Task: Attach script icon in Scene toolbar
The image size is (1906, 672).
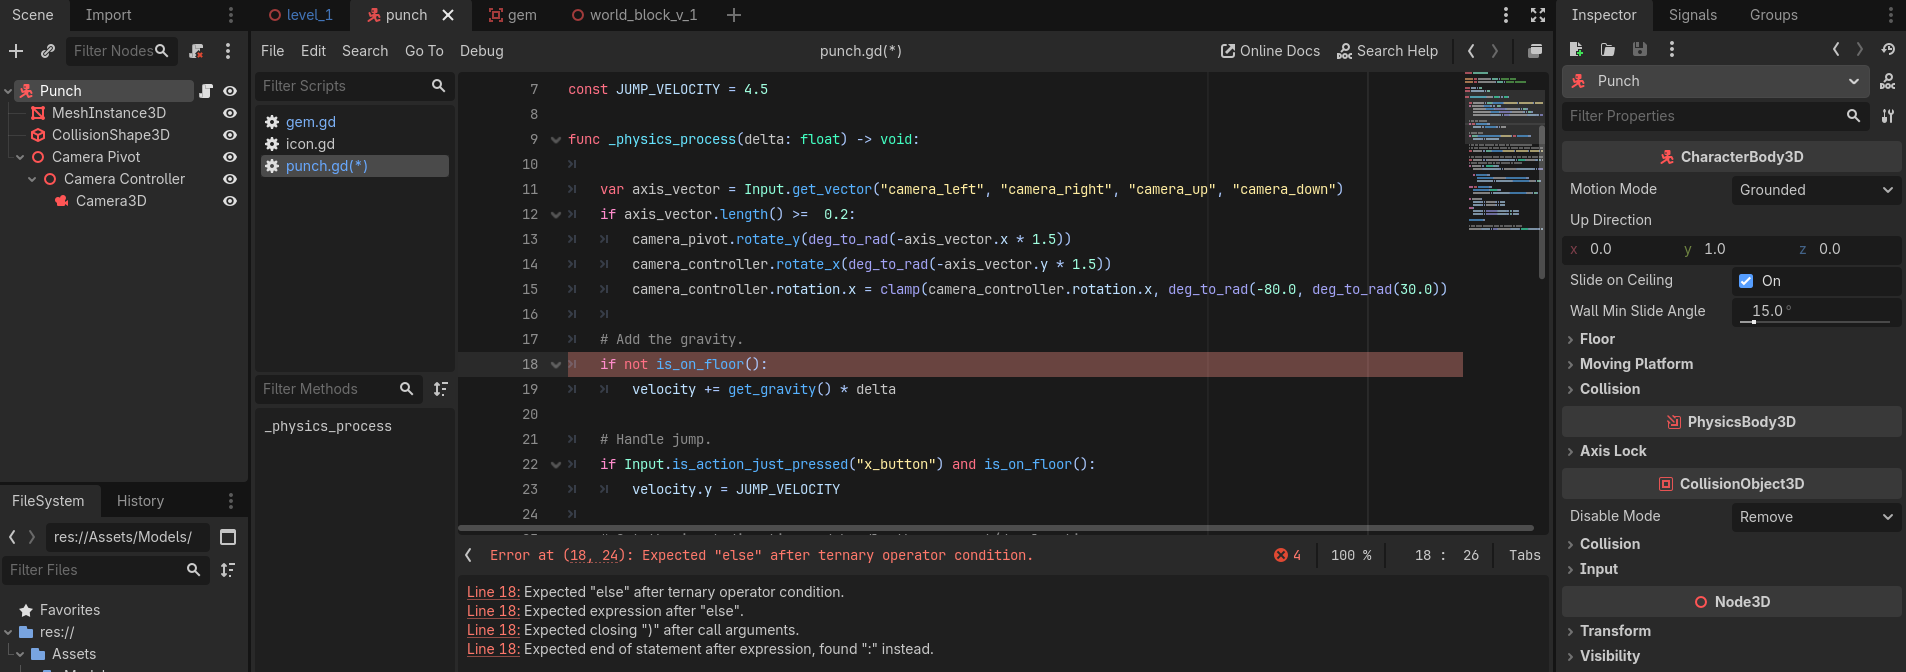Action: click(x=196, y=51)
